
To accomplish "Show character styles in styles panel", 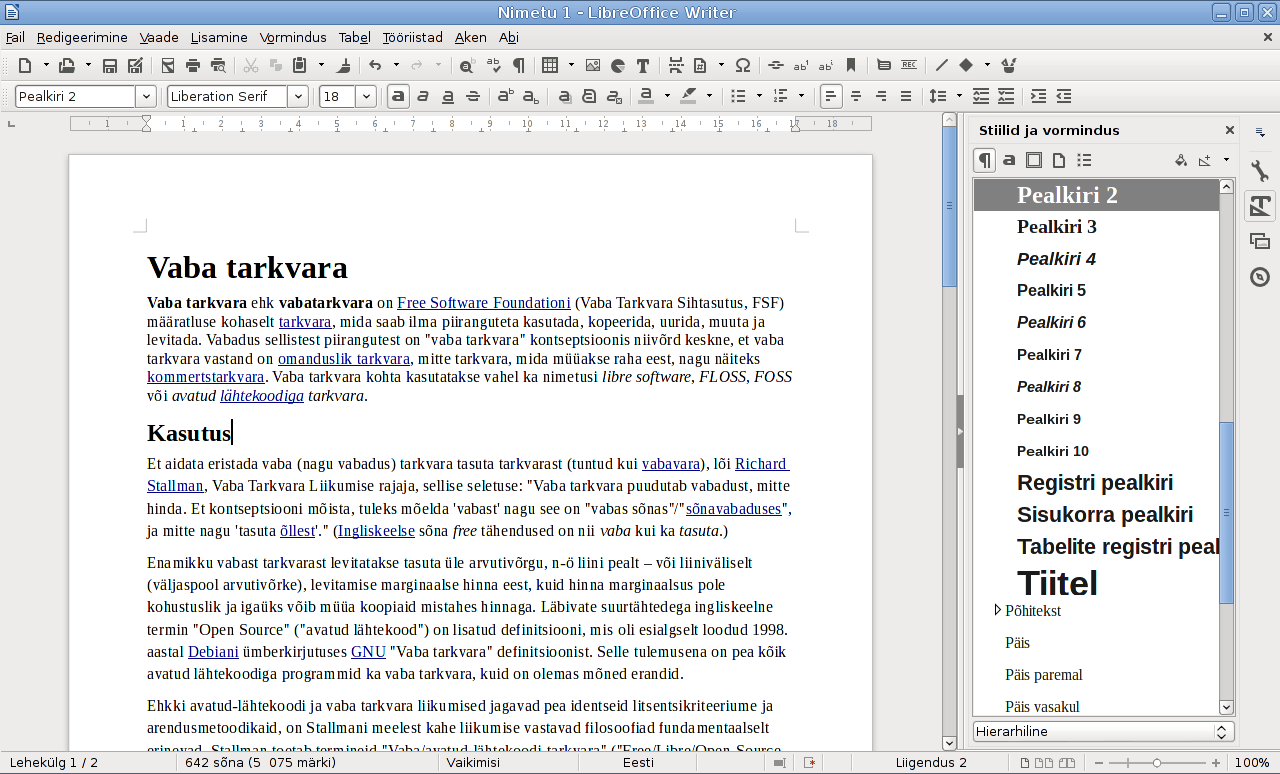I will click(x=1010, y=160).
